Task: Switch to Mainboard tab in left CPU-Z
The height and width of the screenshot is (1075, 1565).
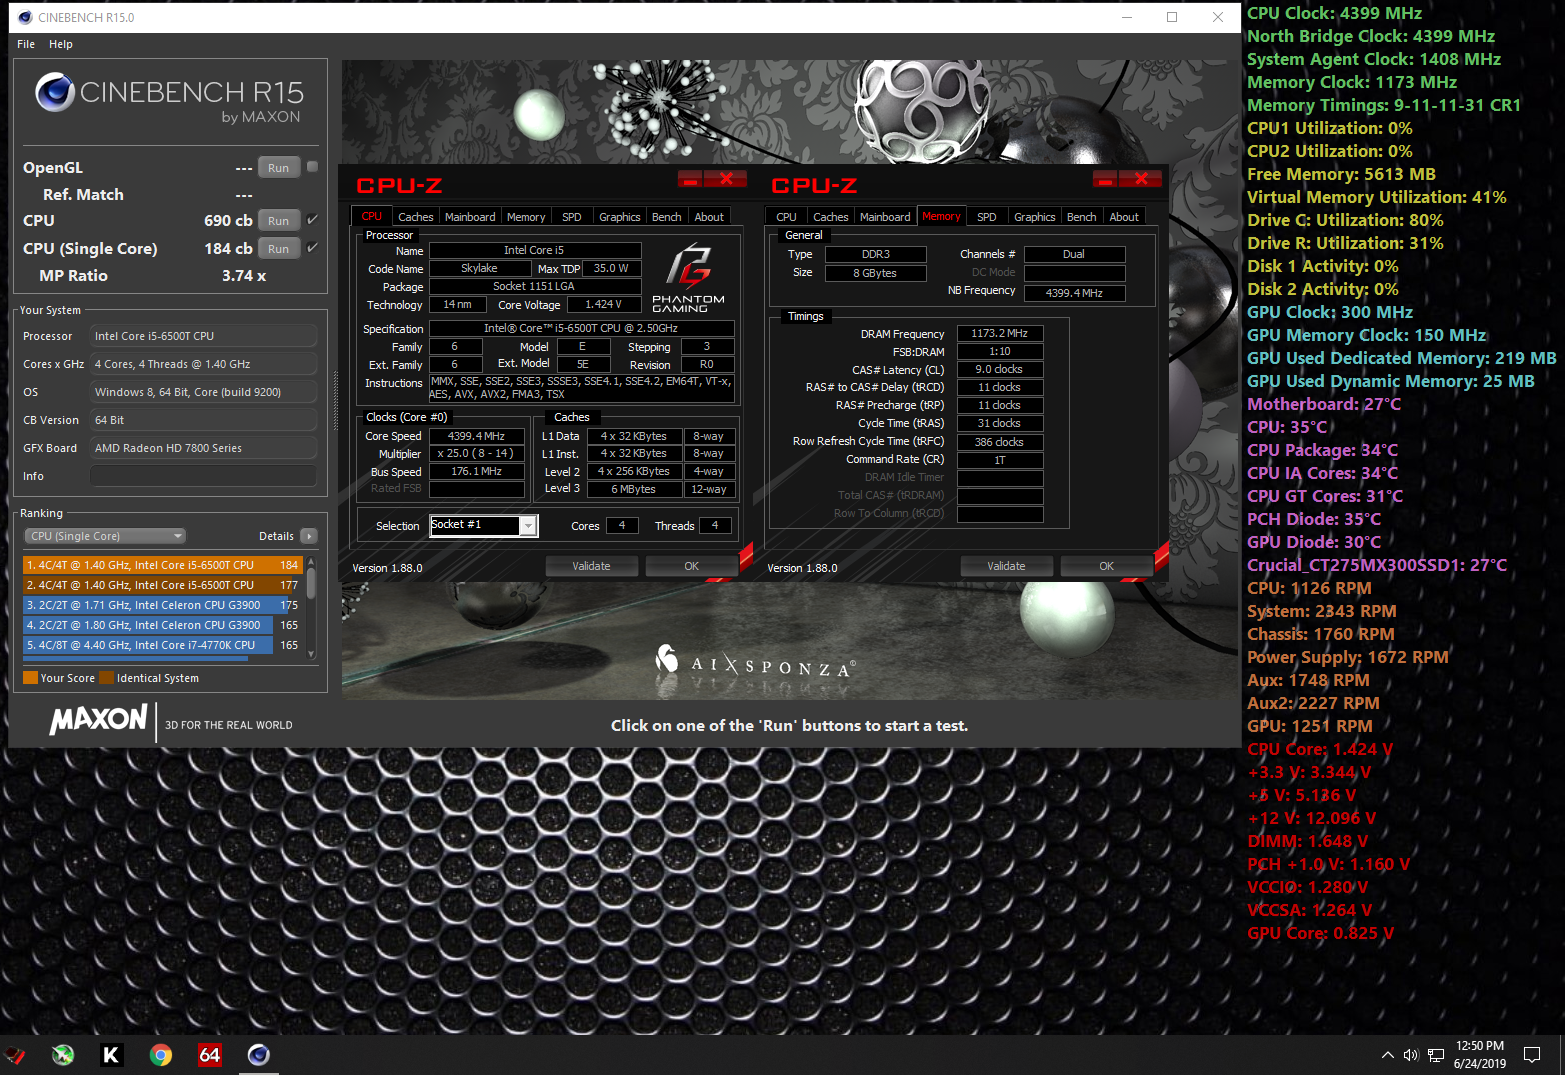Action: point(470,217)
